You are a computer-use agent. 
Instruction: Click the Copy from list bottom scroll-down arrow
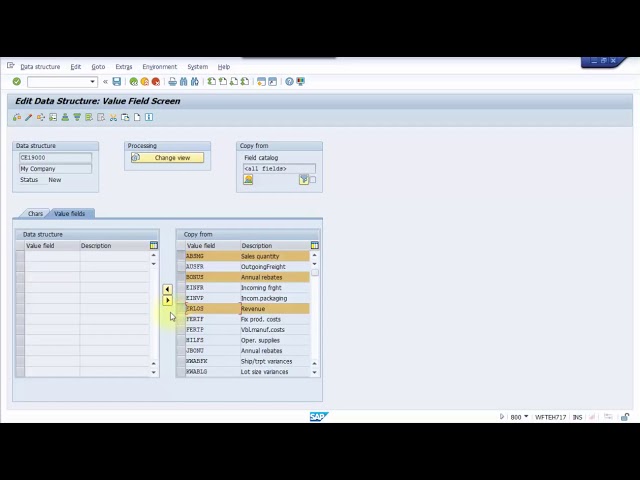314,372
